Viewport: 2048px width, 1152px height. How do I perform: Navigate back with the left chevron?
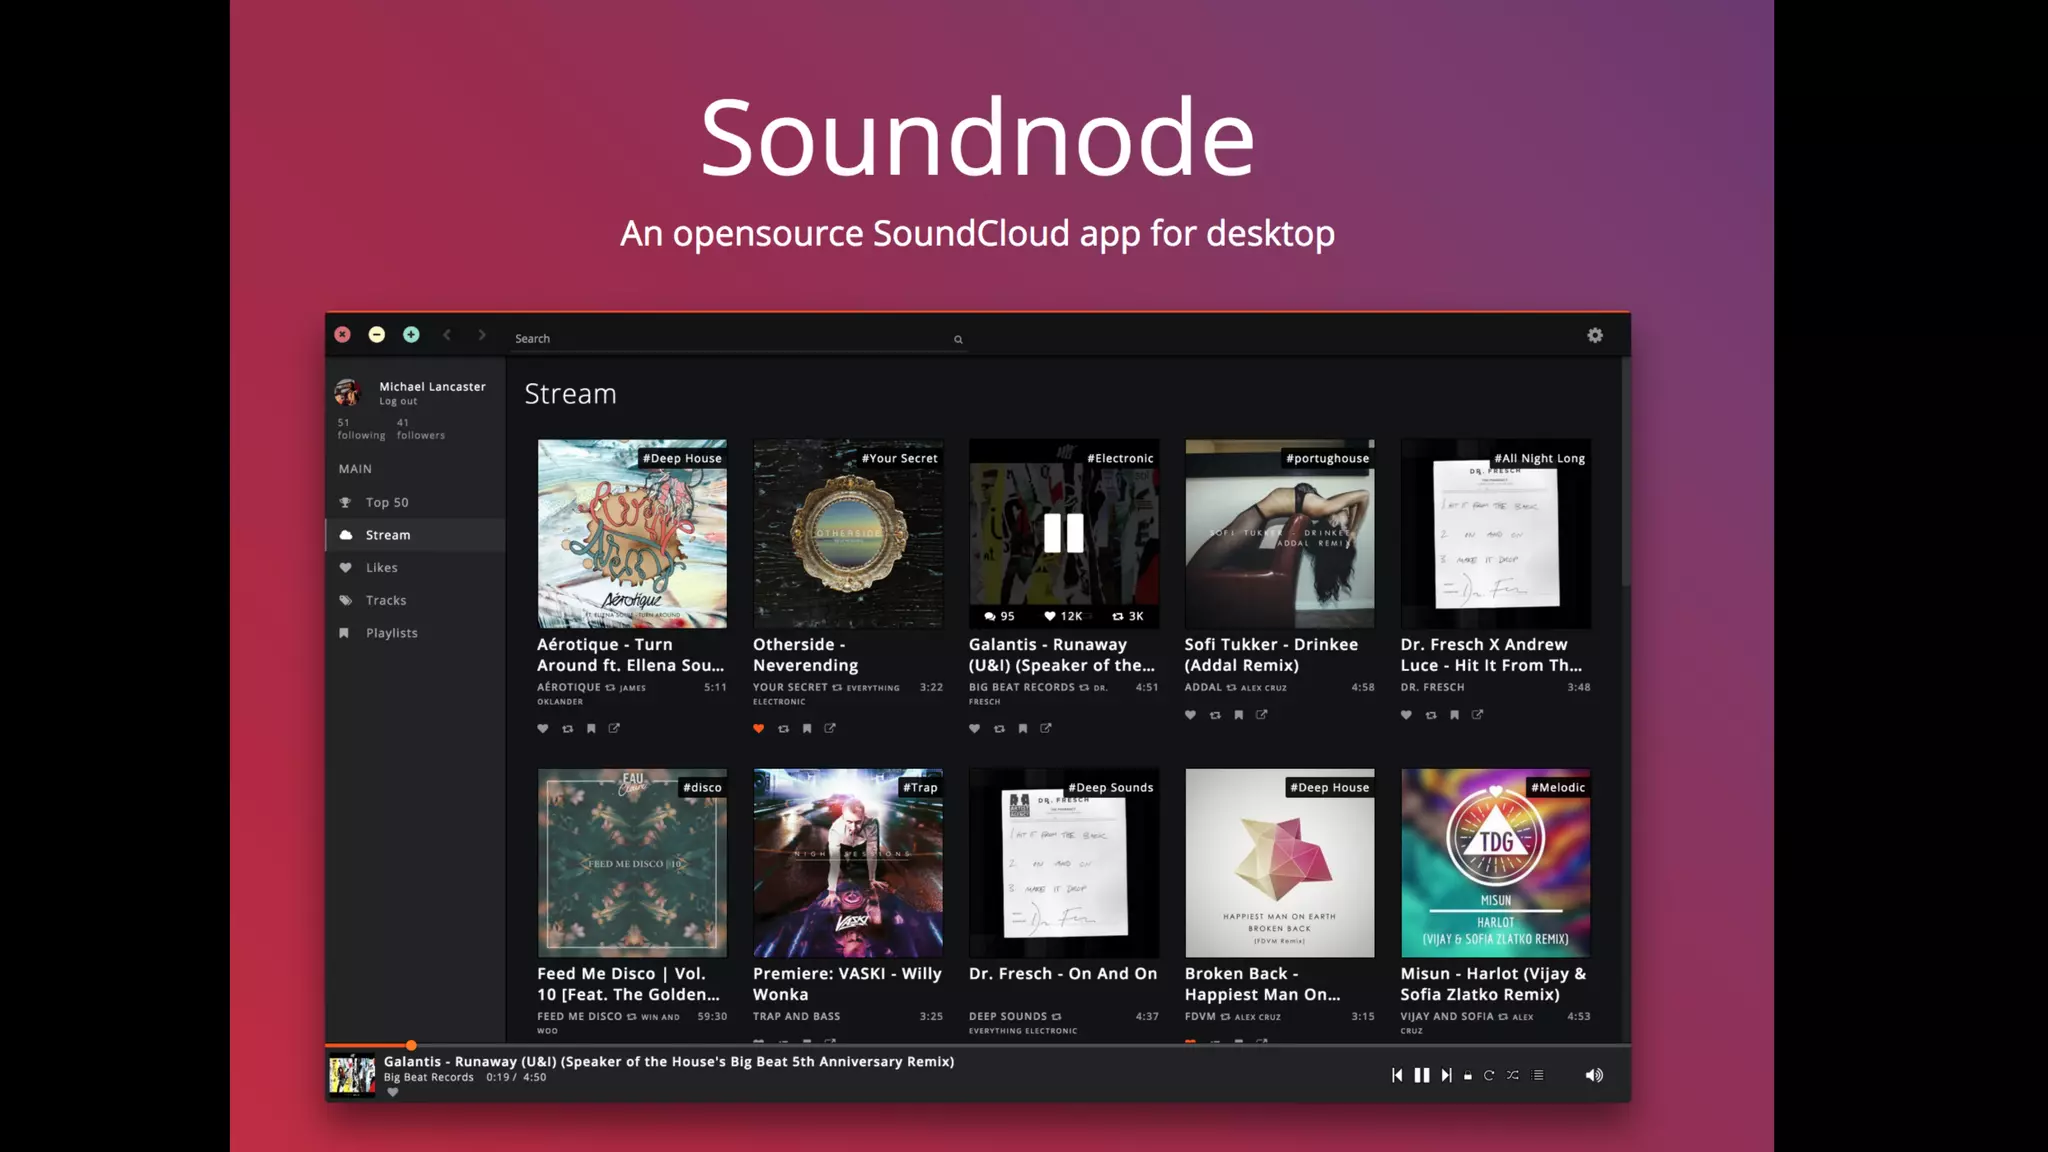pos(447,335)
